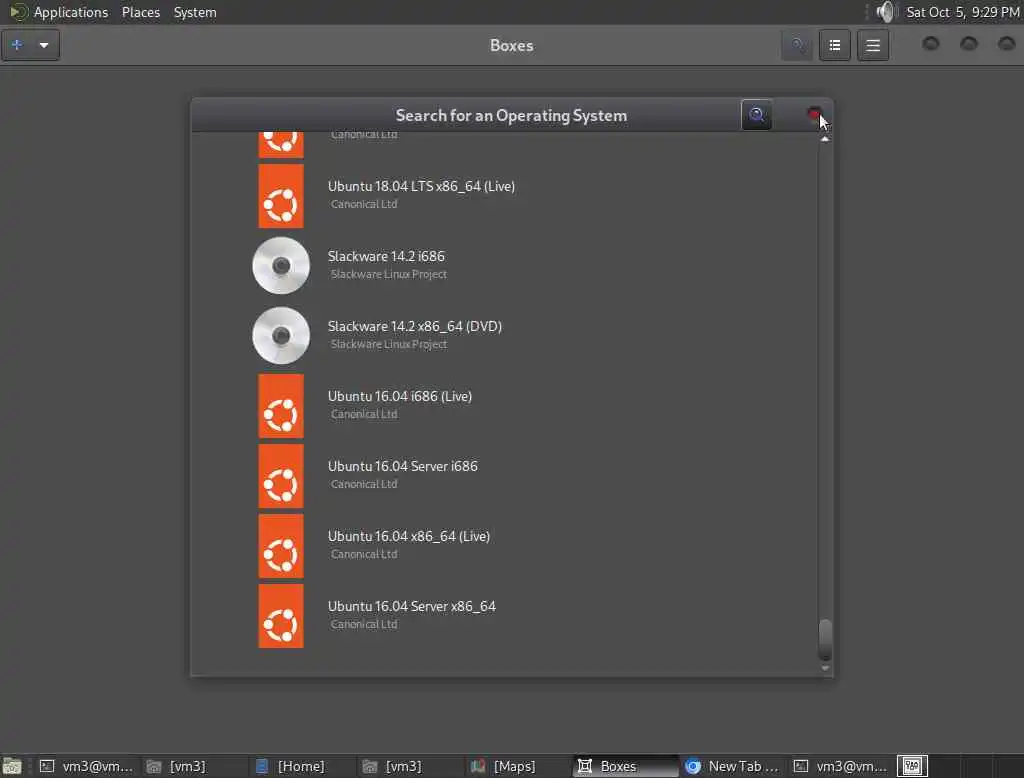Click the Slackware 14.2 i686 disc icon
1024x778 pixels.
[x=281, y=265]
